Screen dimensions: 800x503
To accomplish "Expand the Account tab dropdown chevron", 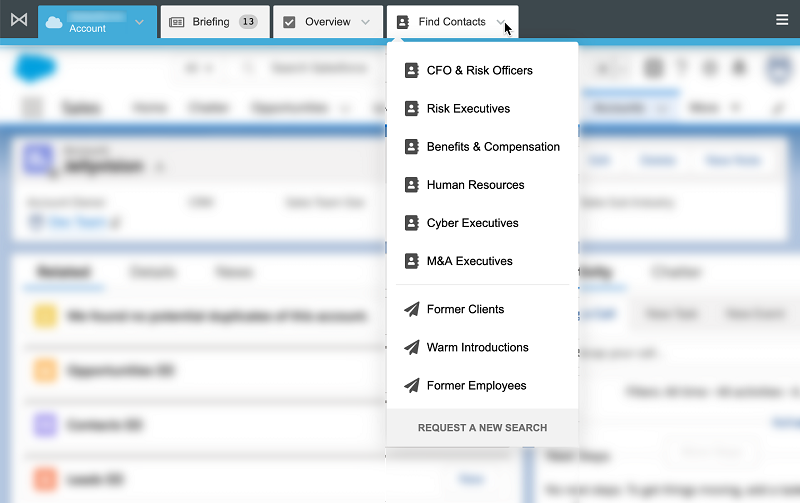I will (x=139, y=22).
